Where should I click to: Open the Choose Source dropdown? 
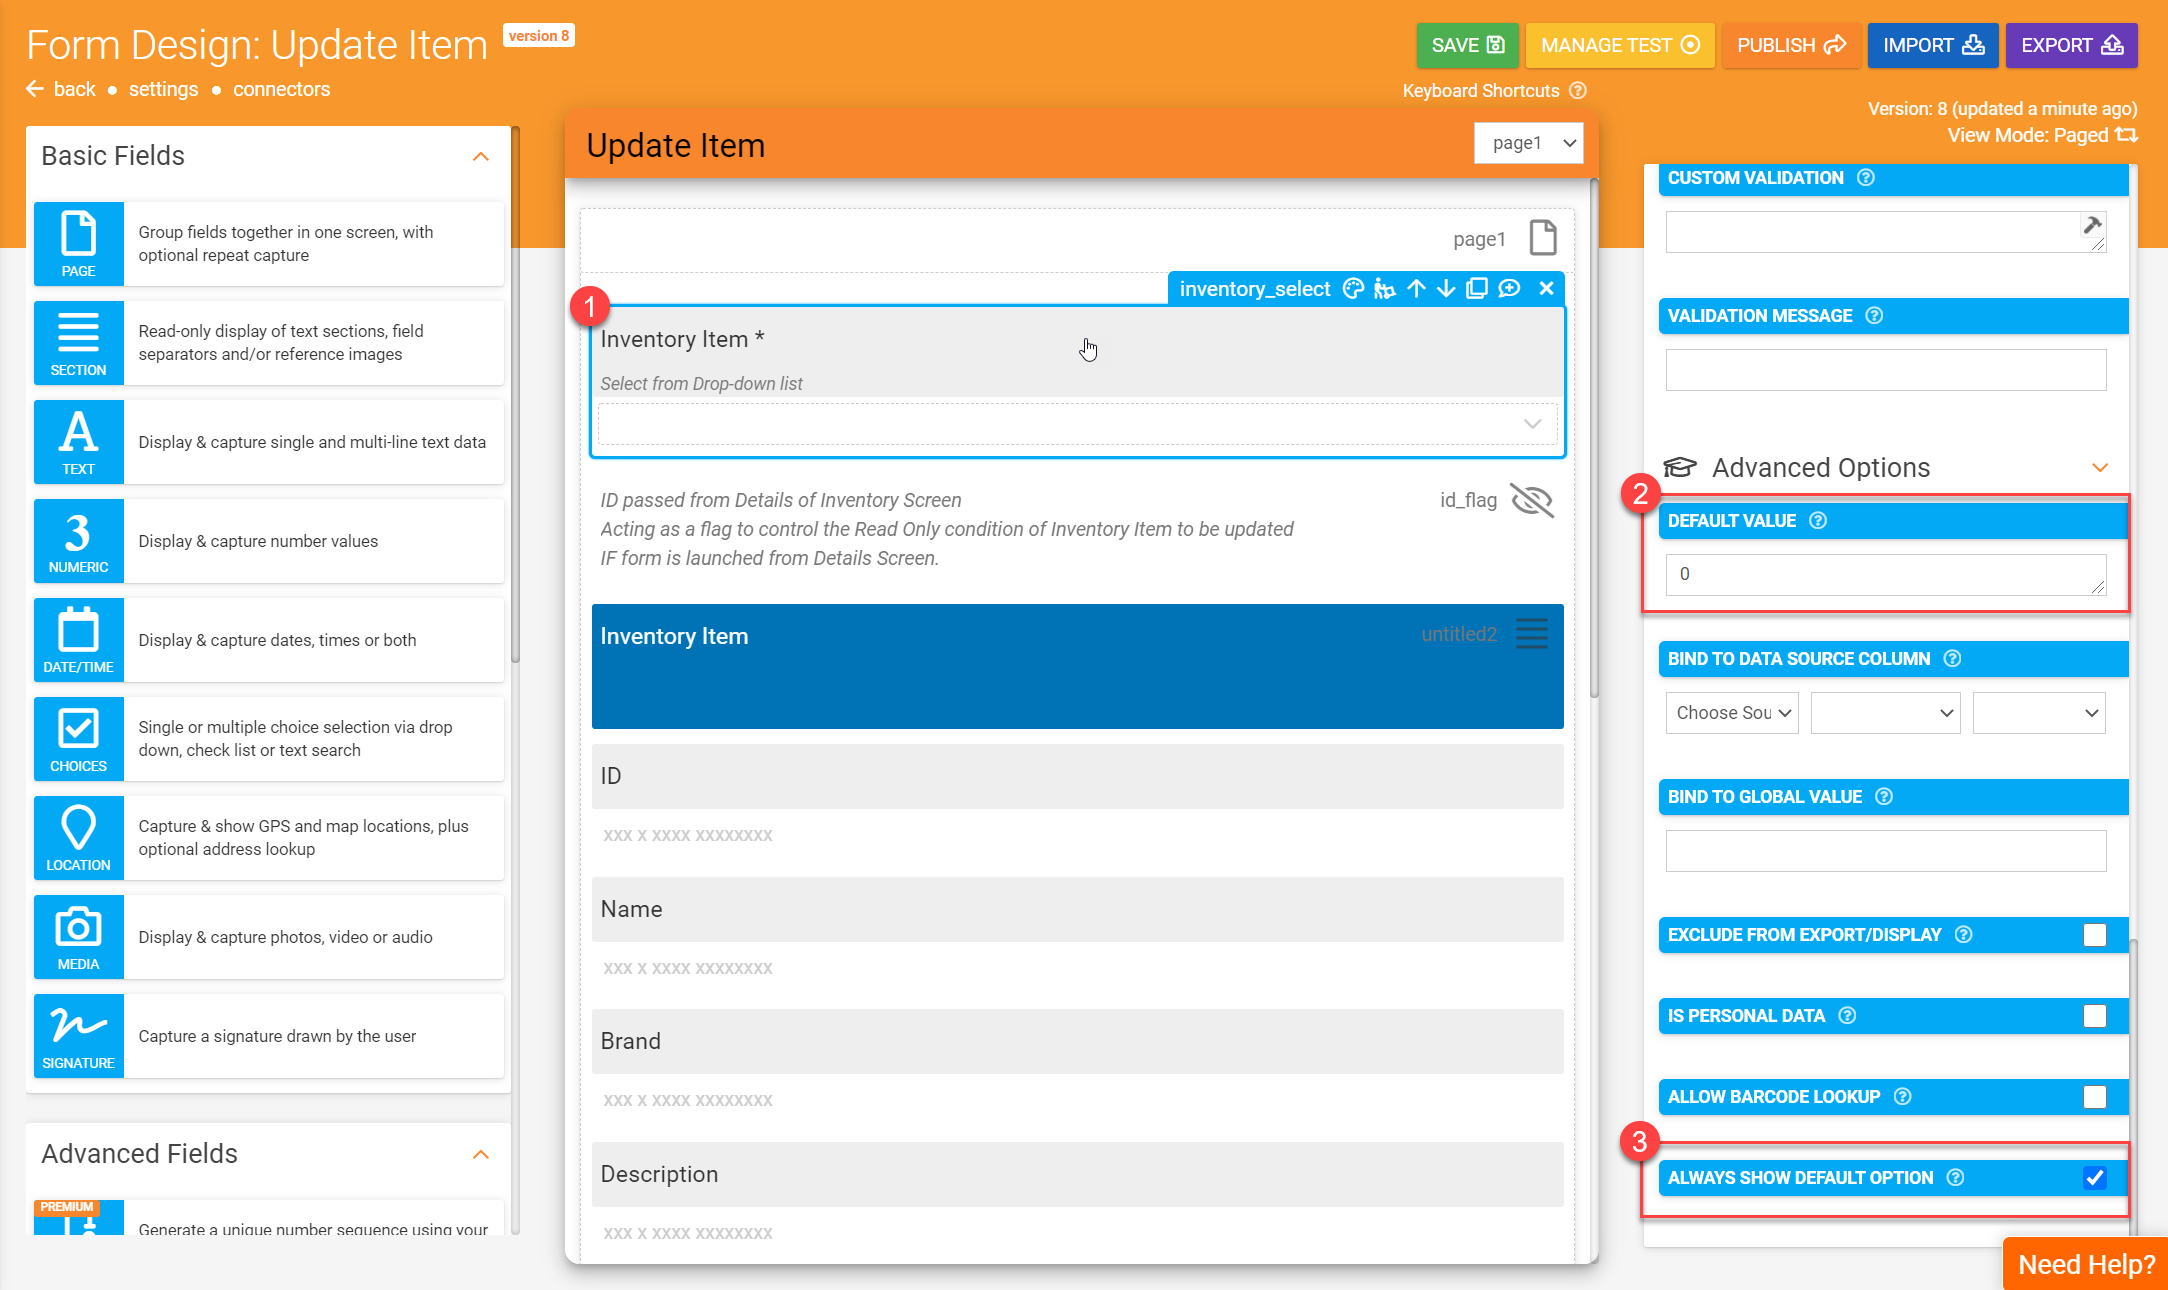(1732, 713)
